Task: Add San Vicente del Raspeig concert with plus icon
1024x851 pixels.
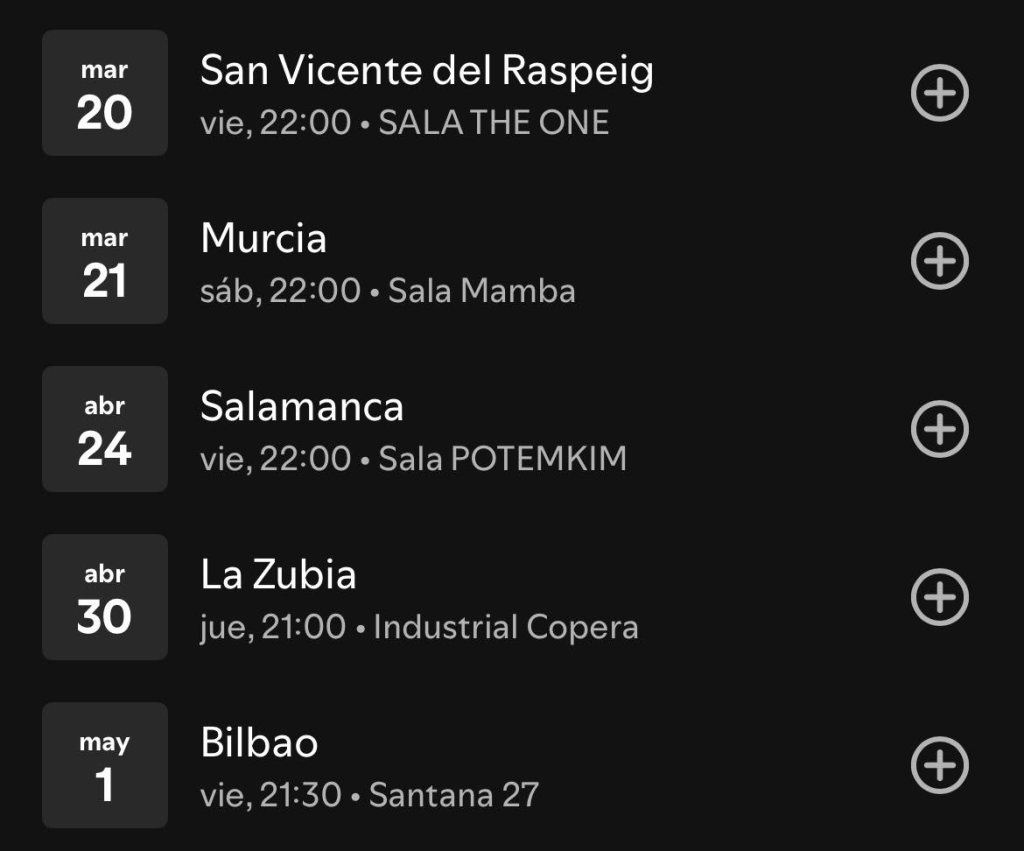Action: coord(939,93)
